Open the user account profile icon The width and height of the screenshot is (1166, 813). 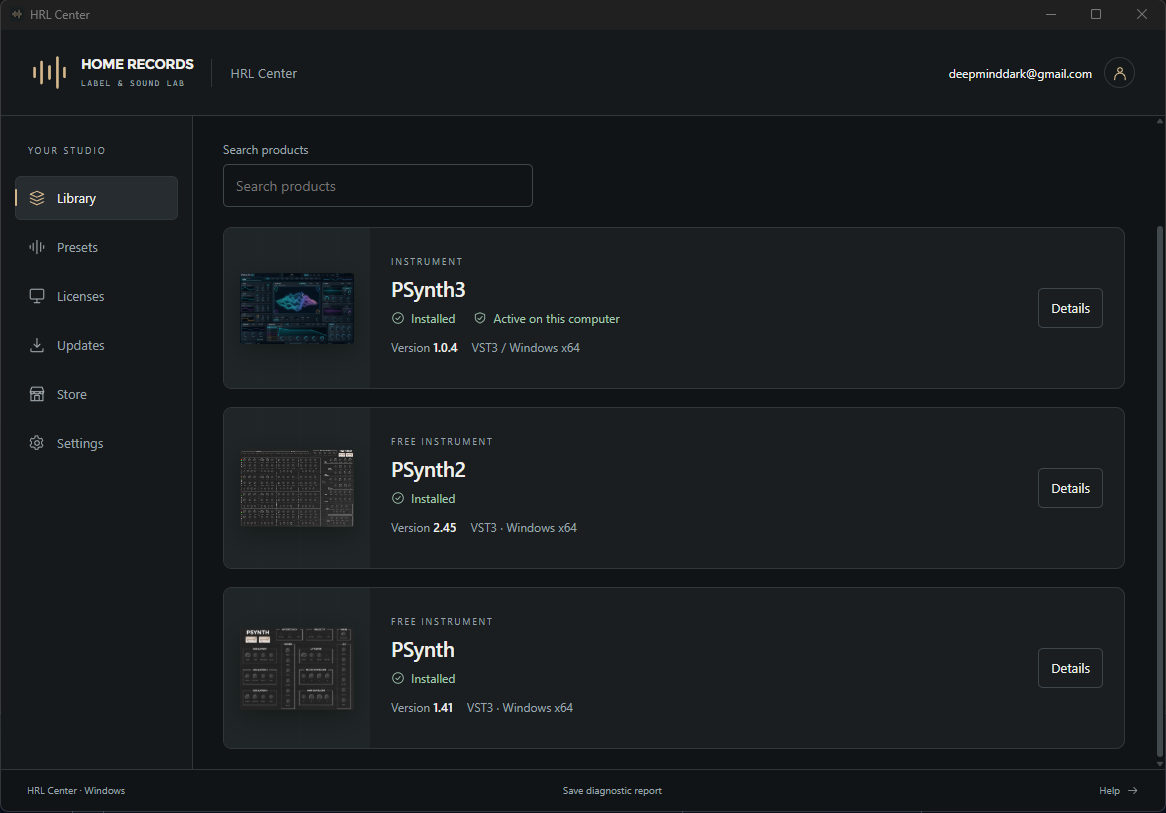pos(1119,73)
